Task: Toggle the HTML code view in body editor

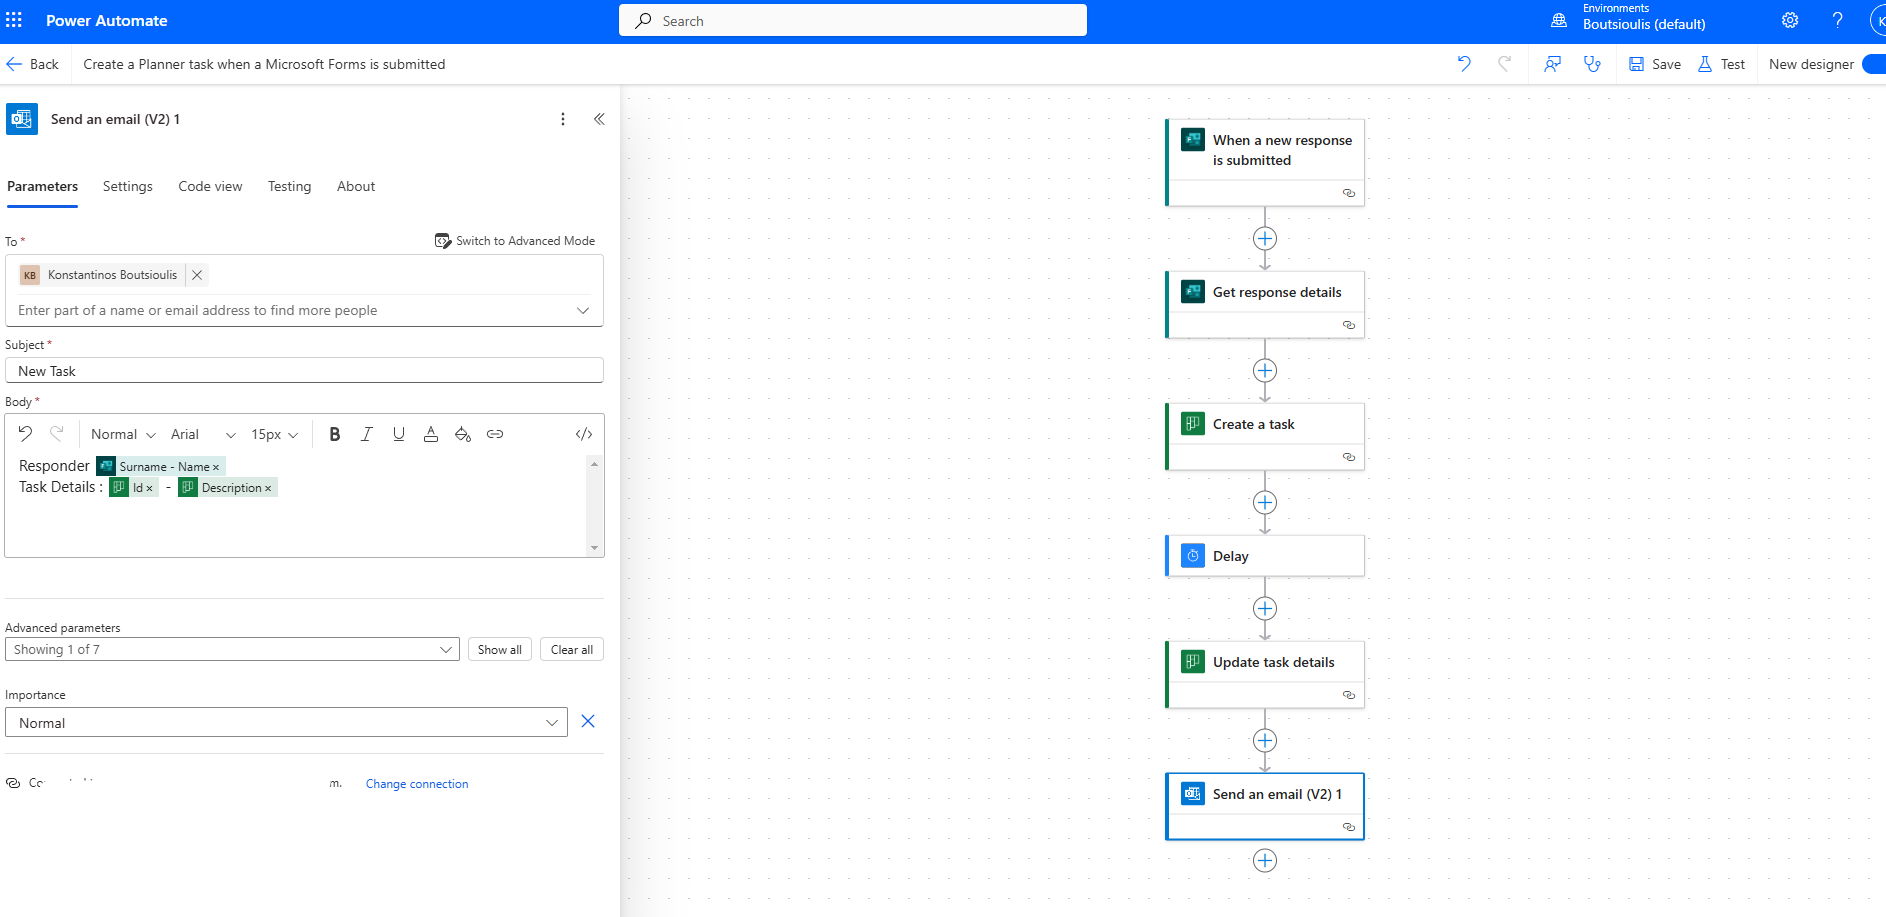Action: click(x=584, y=434)
